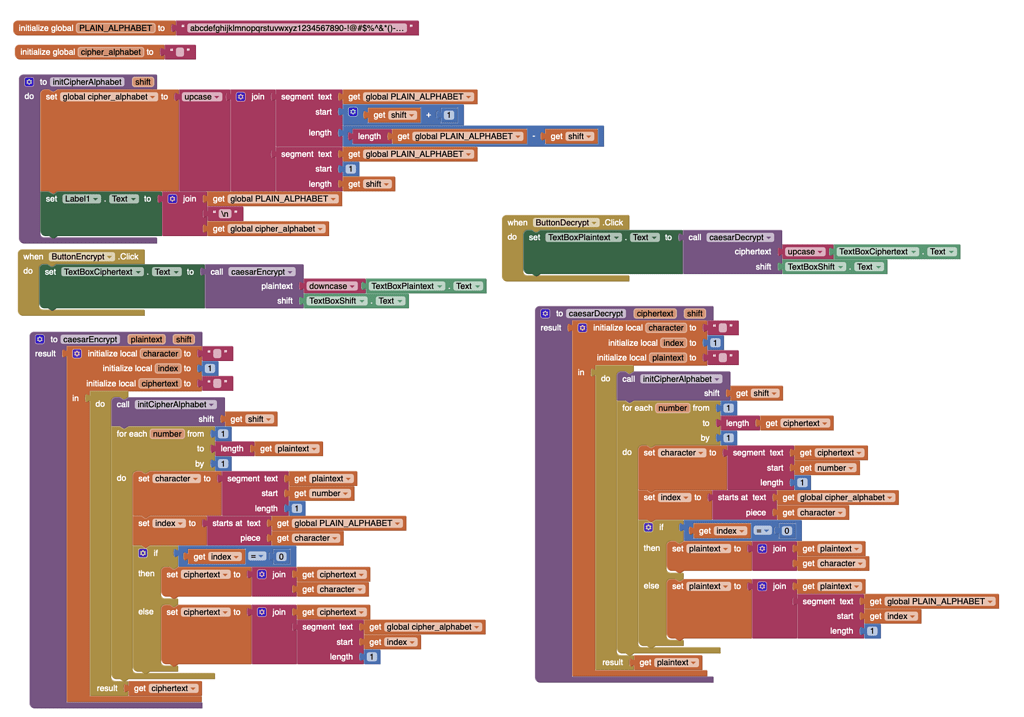The height and width of the screenshot is (717, 1024).
Task: Open TextBoxPlaintext dropdown under downcase block
Action: click(x=407, y=286)
